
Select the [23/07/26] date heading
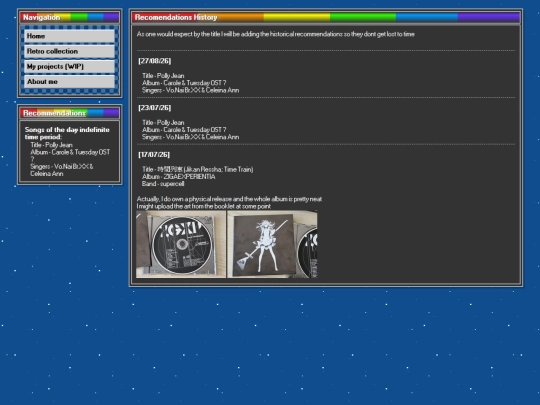point(155,108)
